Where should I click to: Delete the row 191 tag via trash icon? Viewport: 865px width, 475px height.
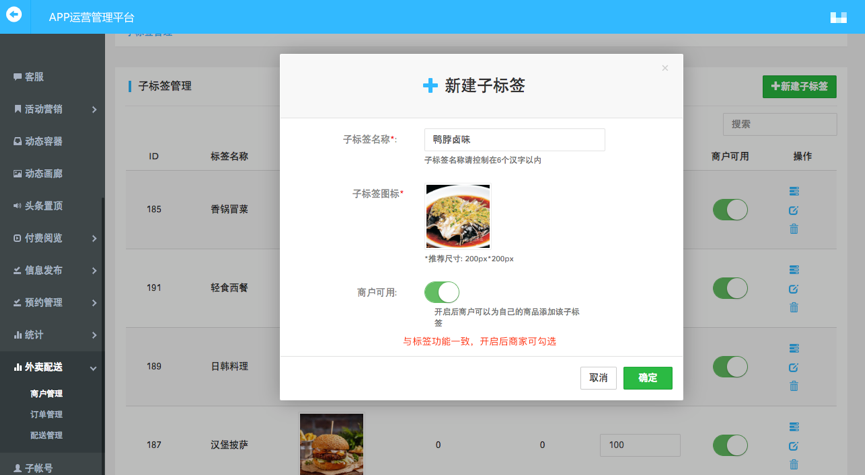click(794, 307)
